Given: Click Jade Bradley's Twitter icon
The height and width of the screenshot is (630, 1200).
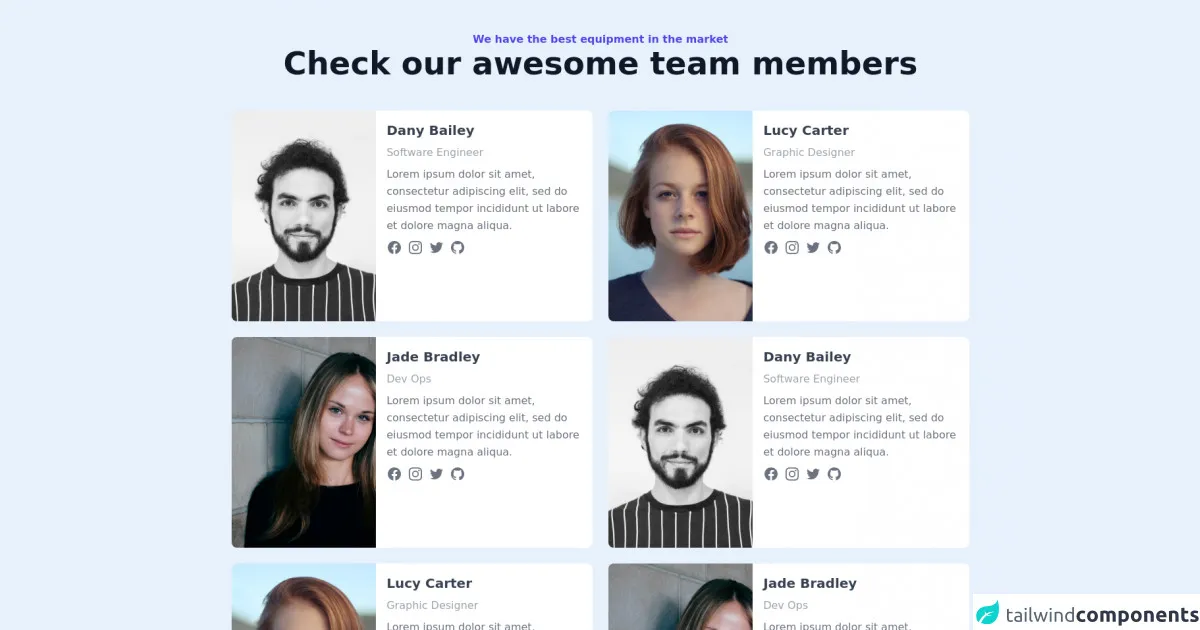Looking at the screenshot, I should coord(436,474).
